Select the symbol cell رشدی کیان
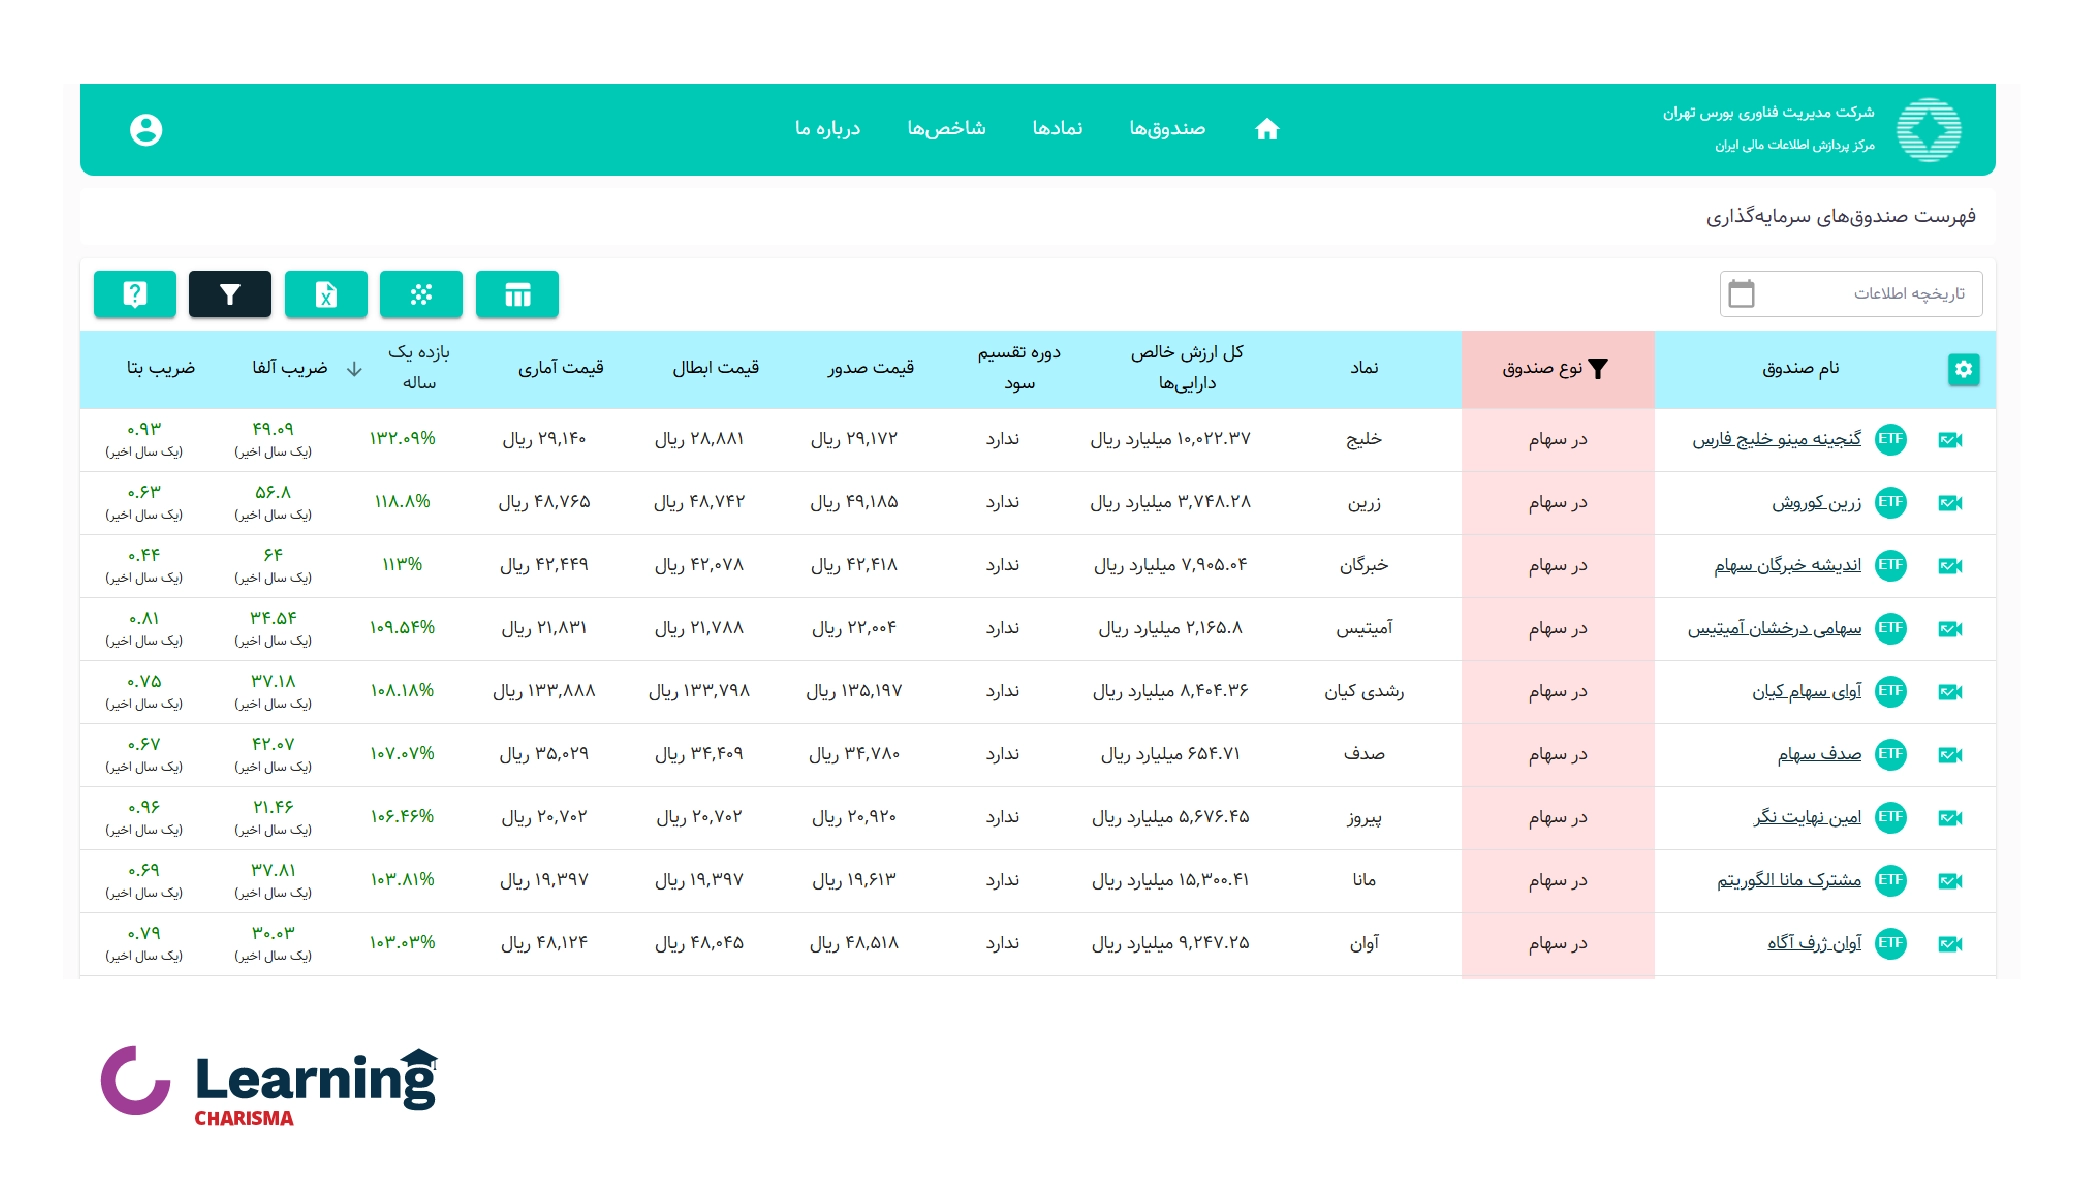2084x1199 pixels. point(1364,691)
